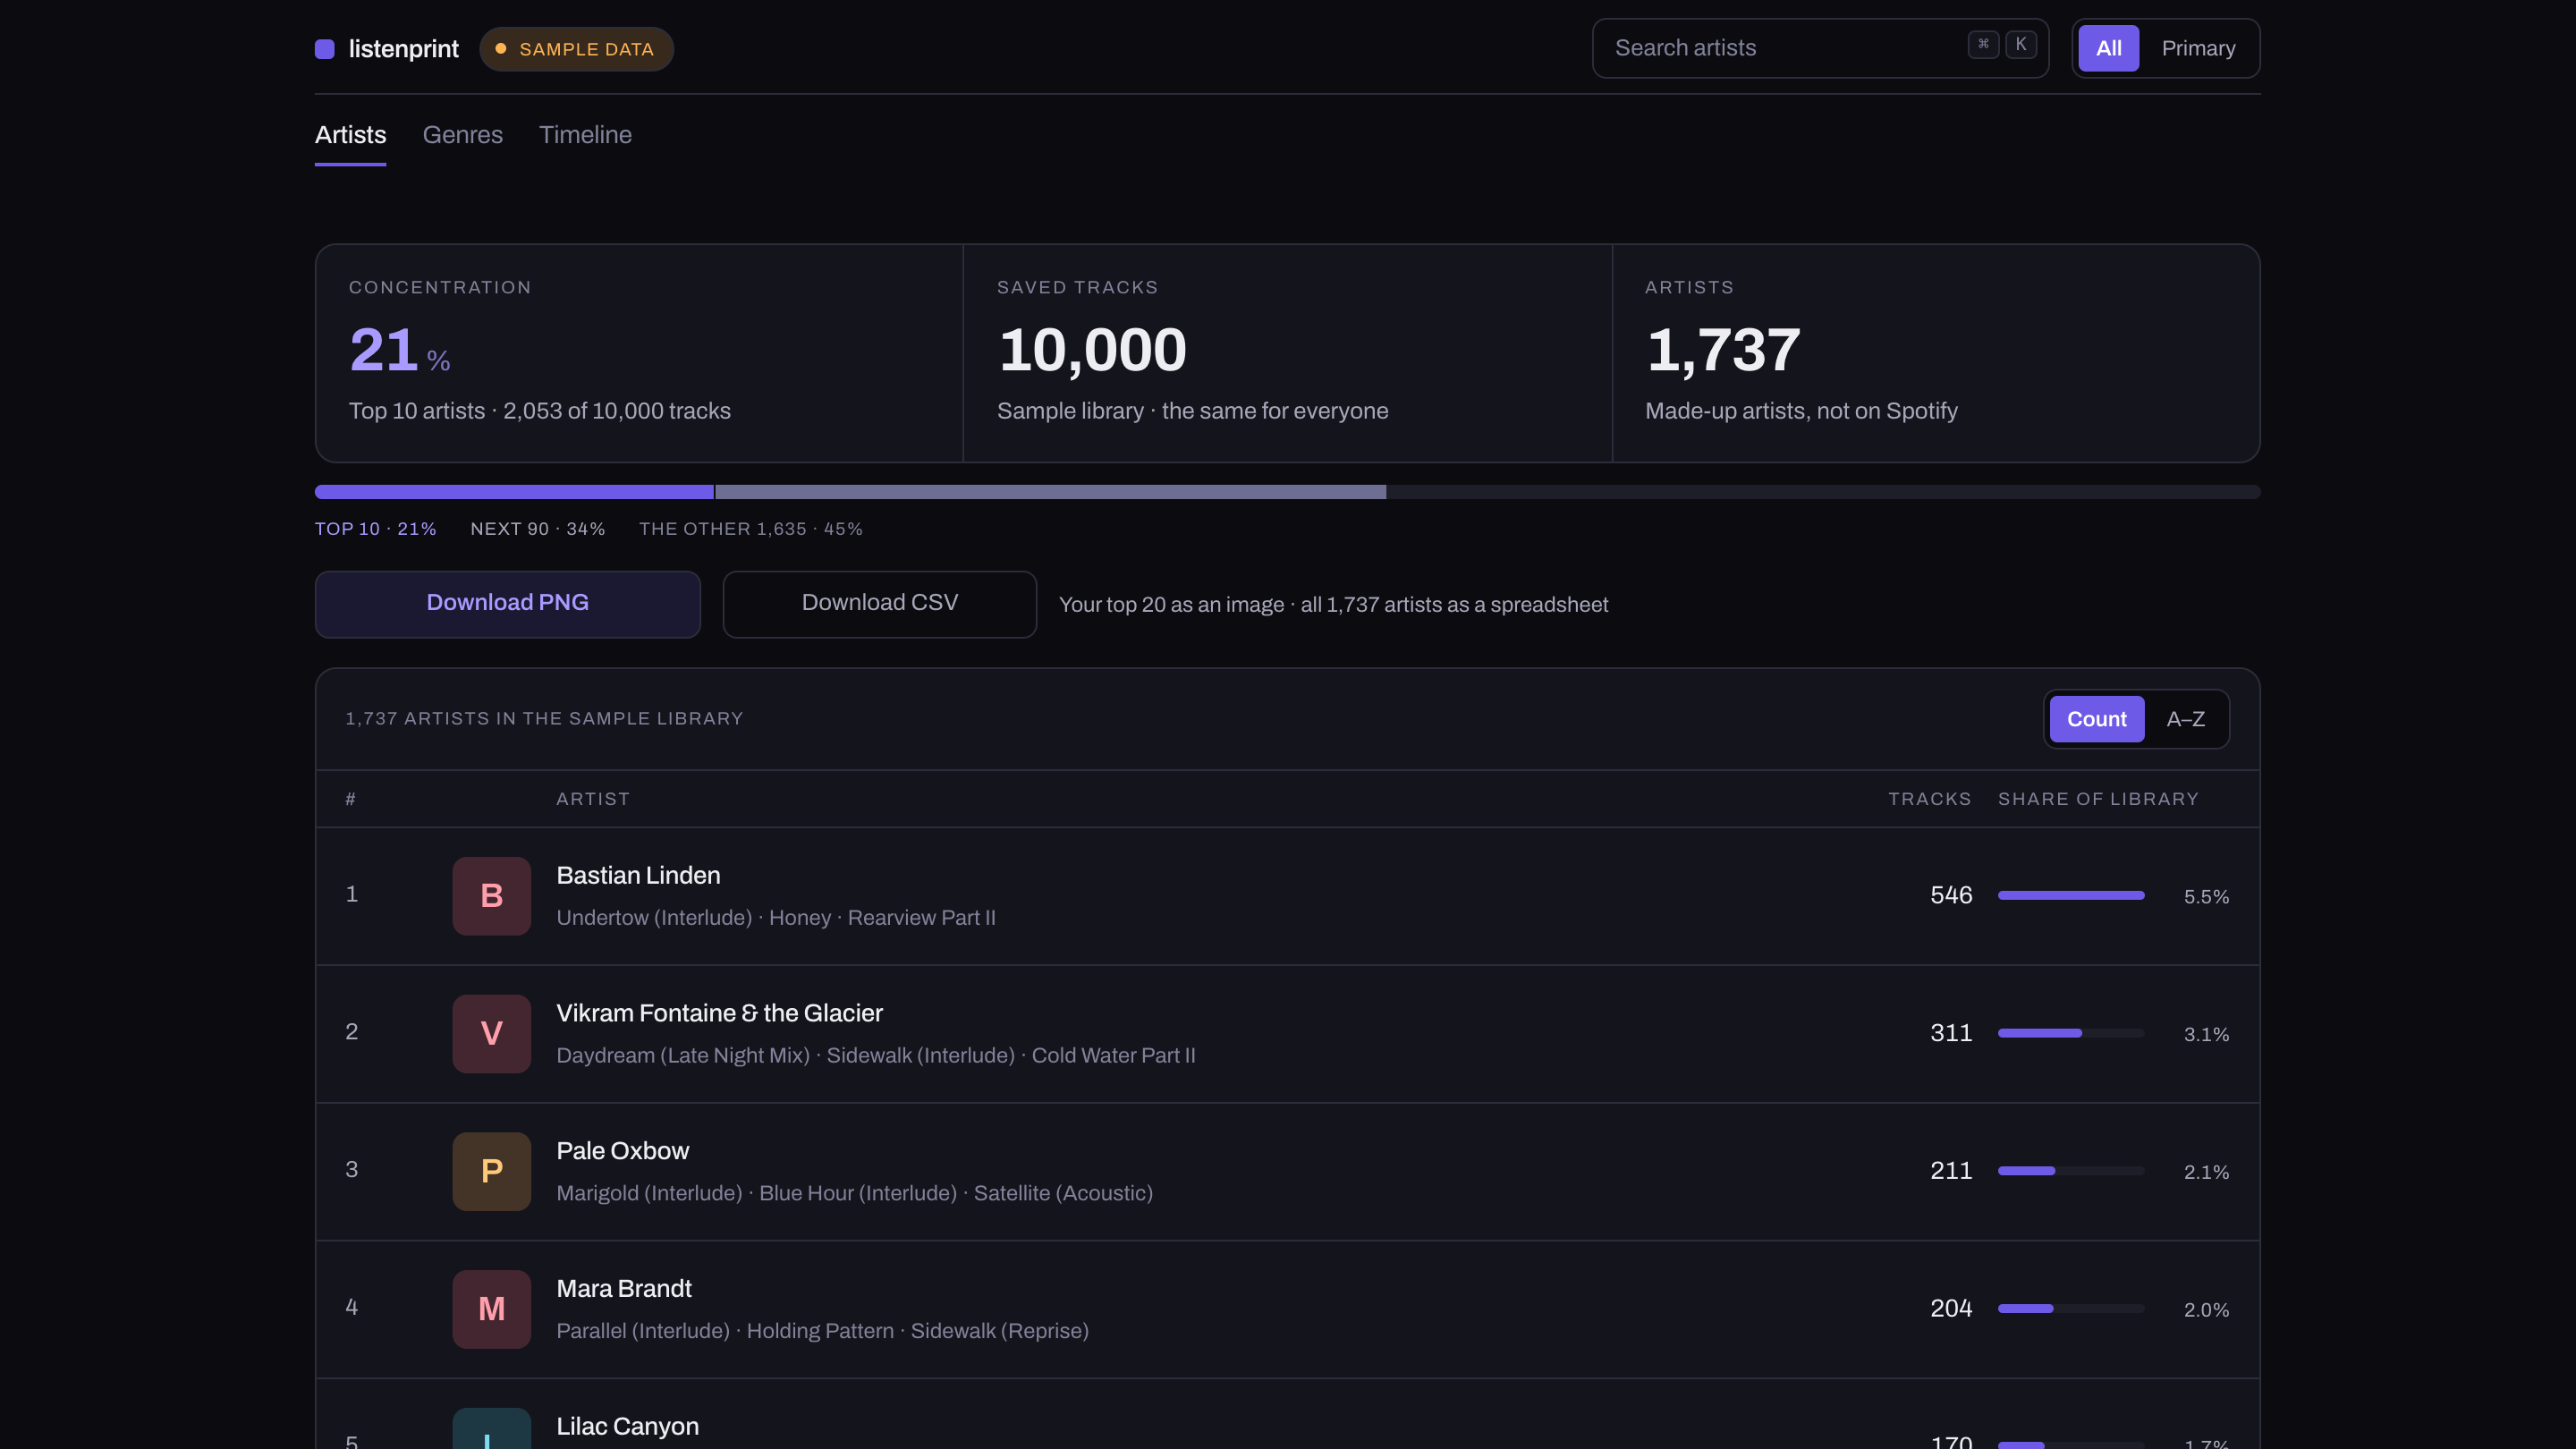
Task: Select the Mara Brandt artist name
Action: 624,1289
